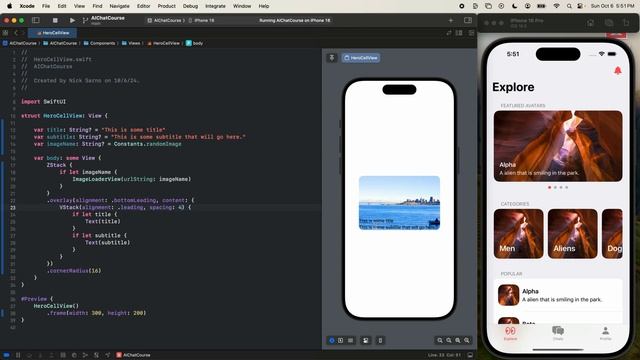This screenshot has width=640, height=360.
Task: Open the preview Variants button
Action: (x=351, y=340)
